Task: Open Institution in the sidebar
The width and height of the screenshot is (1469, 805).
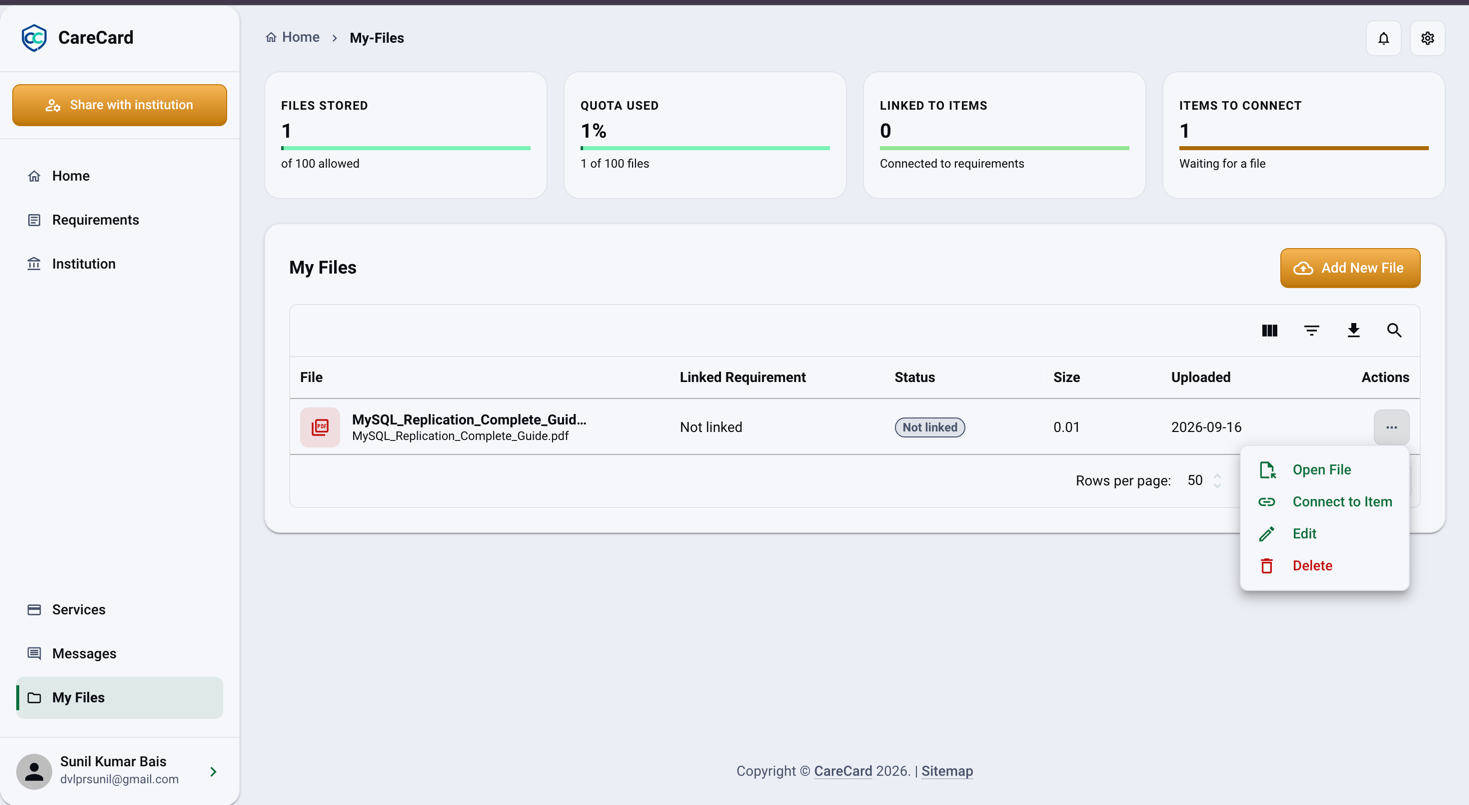Action: [120, 264]
